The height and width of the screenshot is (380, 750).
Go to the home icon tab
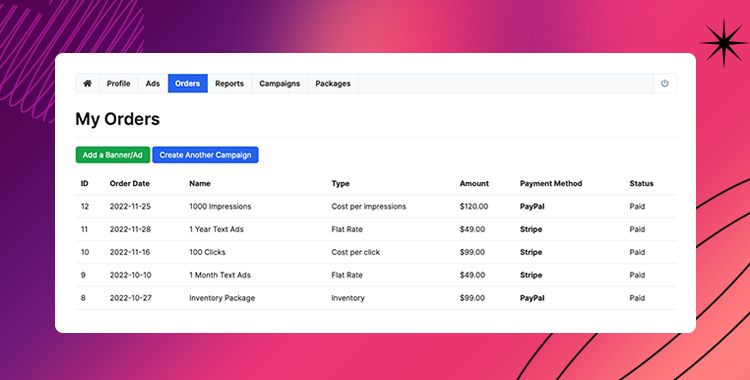tap(88, 83)
